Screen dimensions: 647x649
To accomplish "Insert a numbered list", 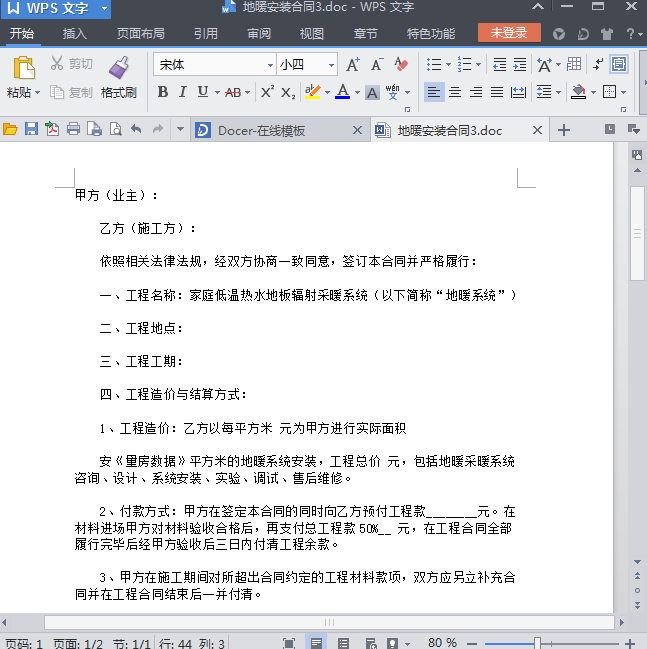I will (464, 65).
